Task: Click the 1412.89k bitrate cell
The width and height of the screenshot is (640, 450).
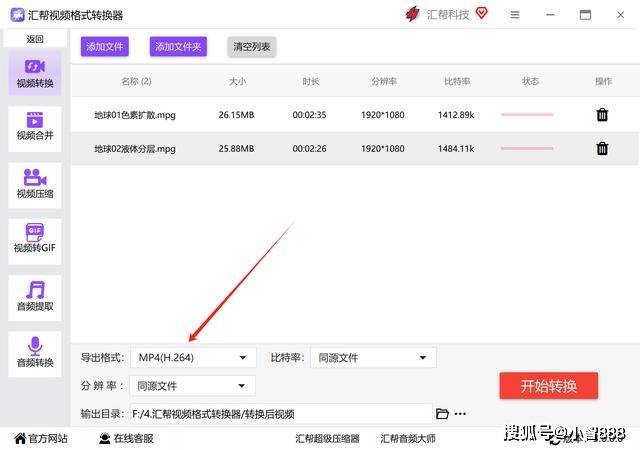Action: coord(456,115)
